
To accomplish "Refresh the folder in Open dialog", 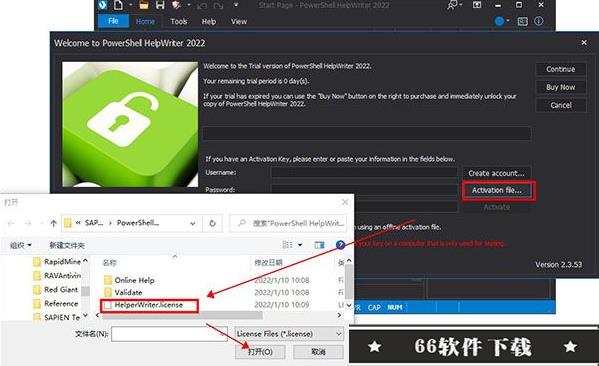I will (212, 223).
